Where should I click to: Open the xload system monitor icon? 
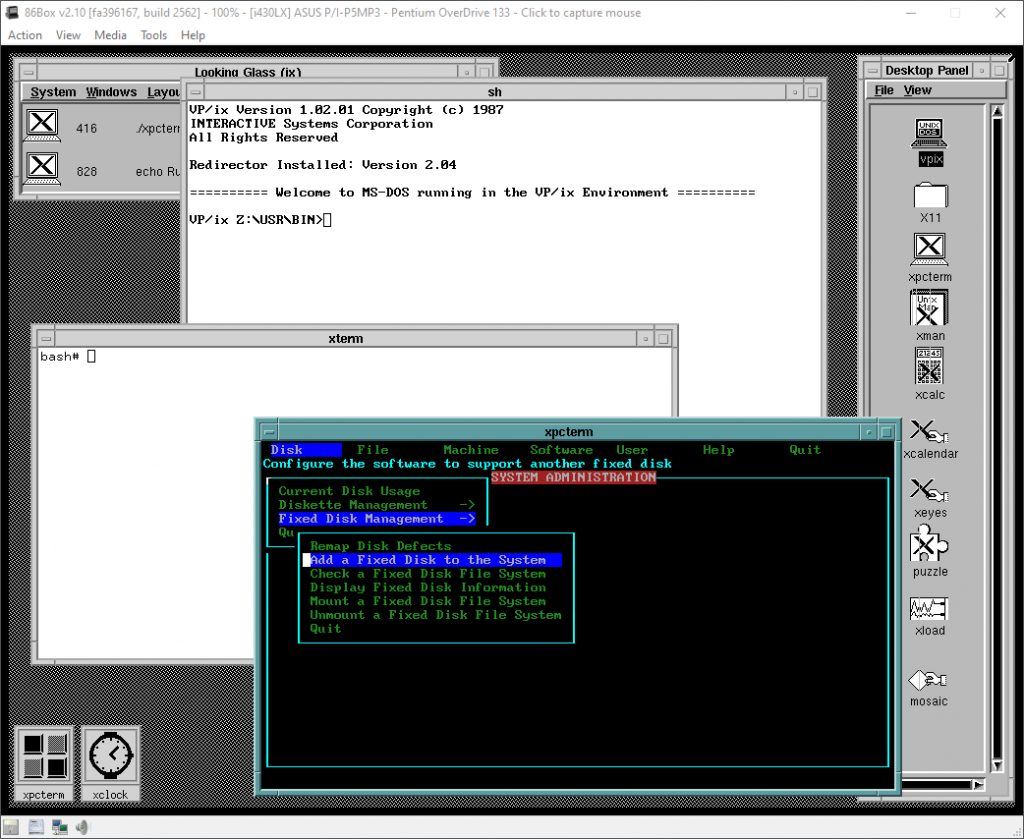click(x=929, y=607)
